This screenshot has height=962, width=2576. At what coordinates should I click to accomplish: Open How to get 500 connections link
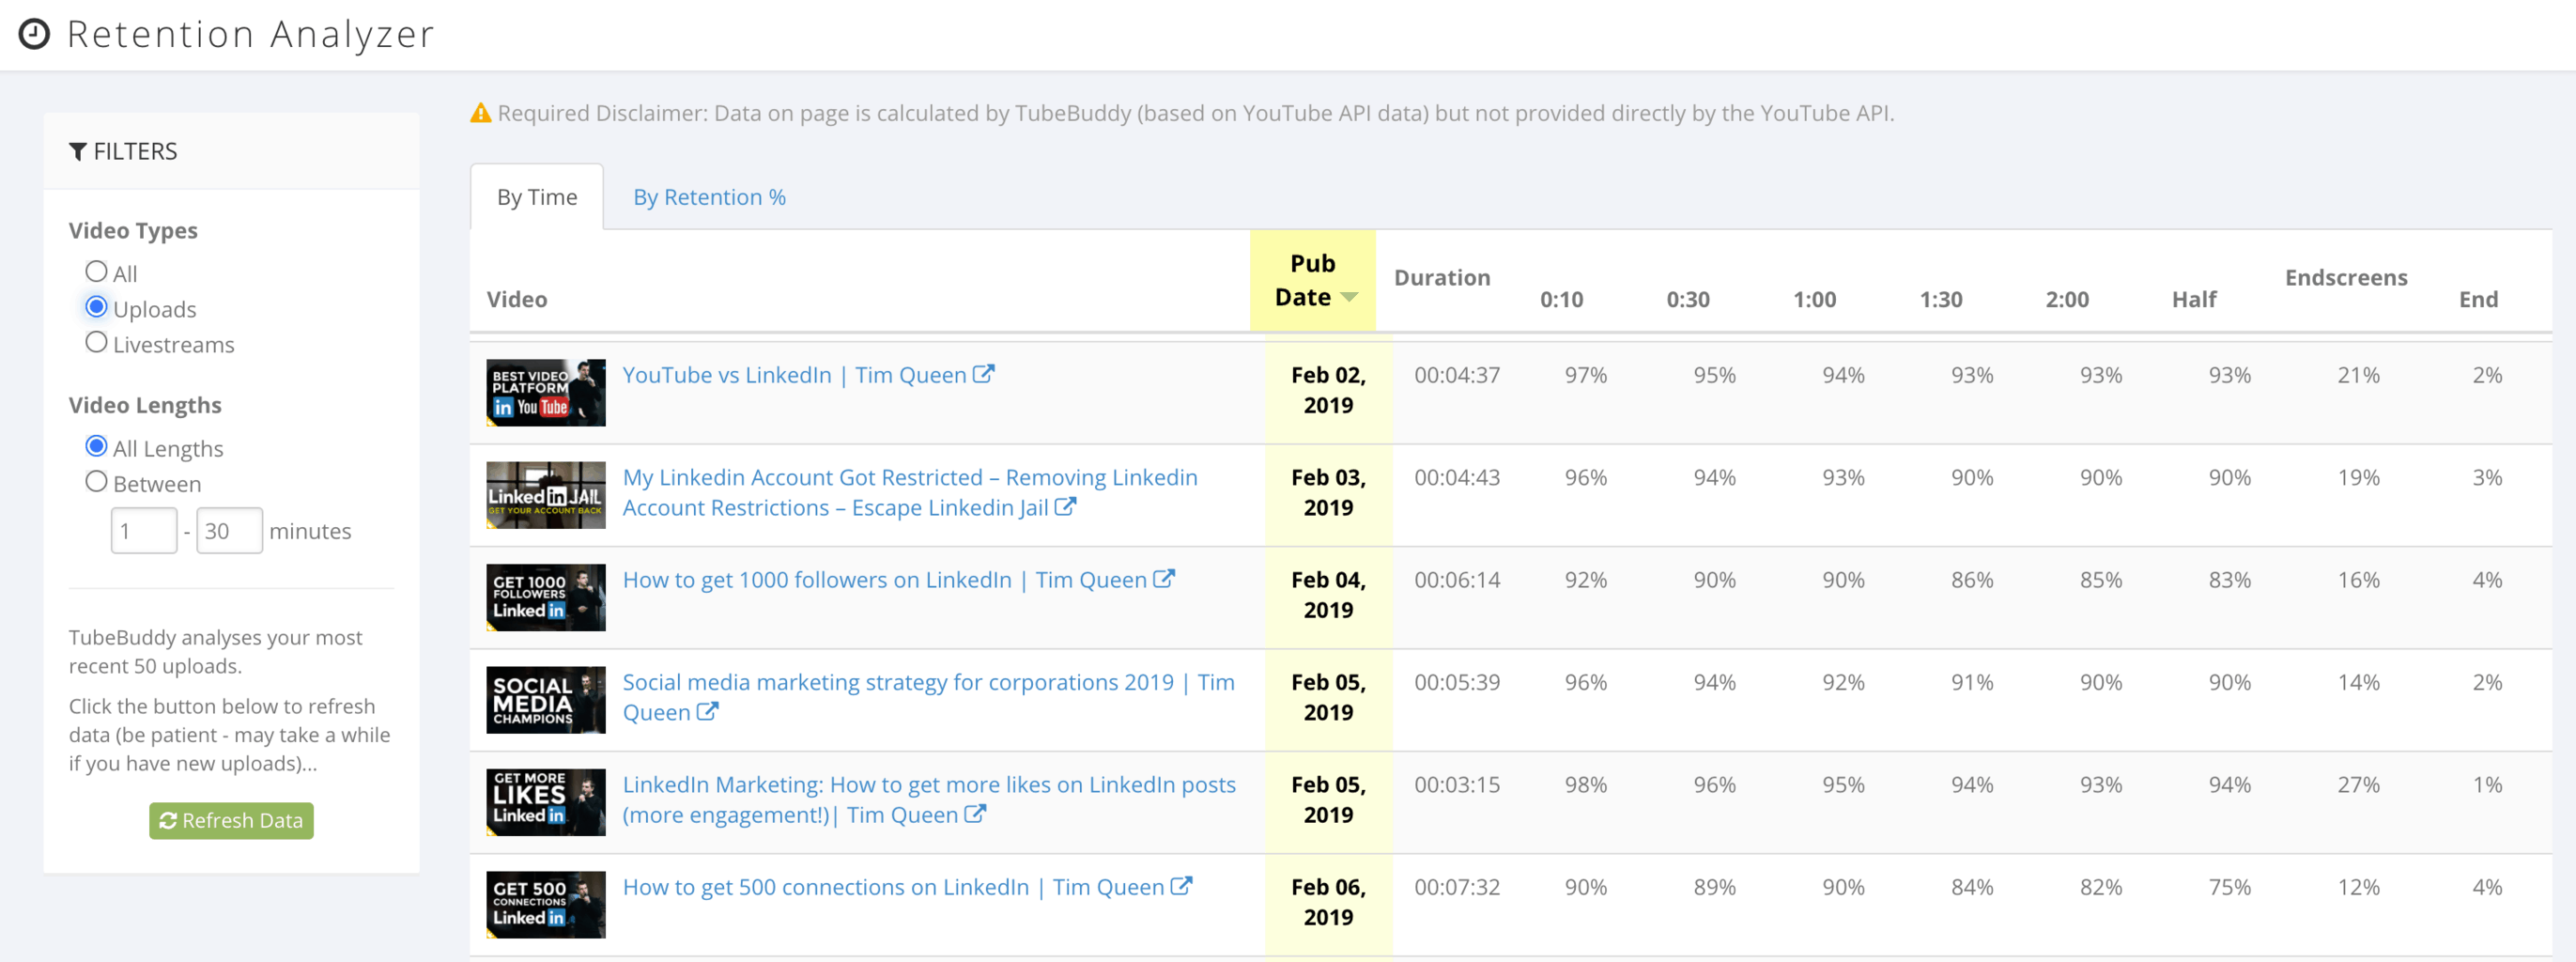click(x=893, y=887)
